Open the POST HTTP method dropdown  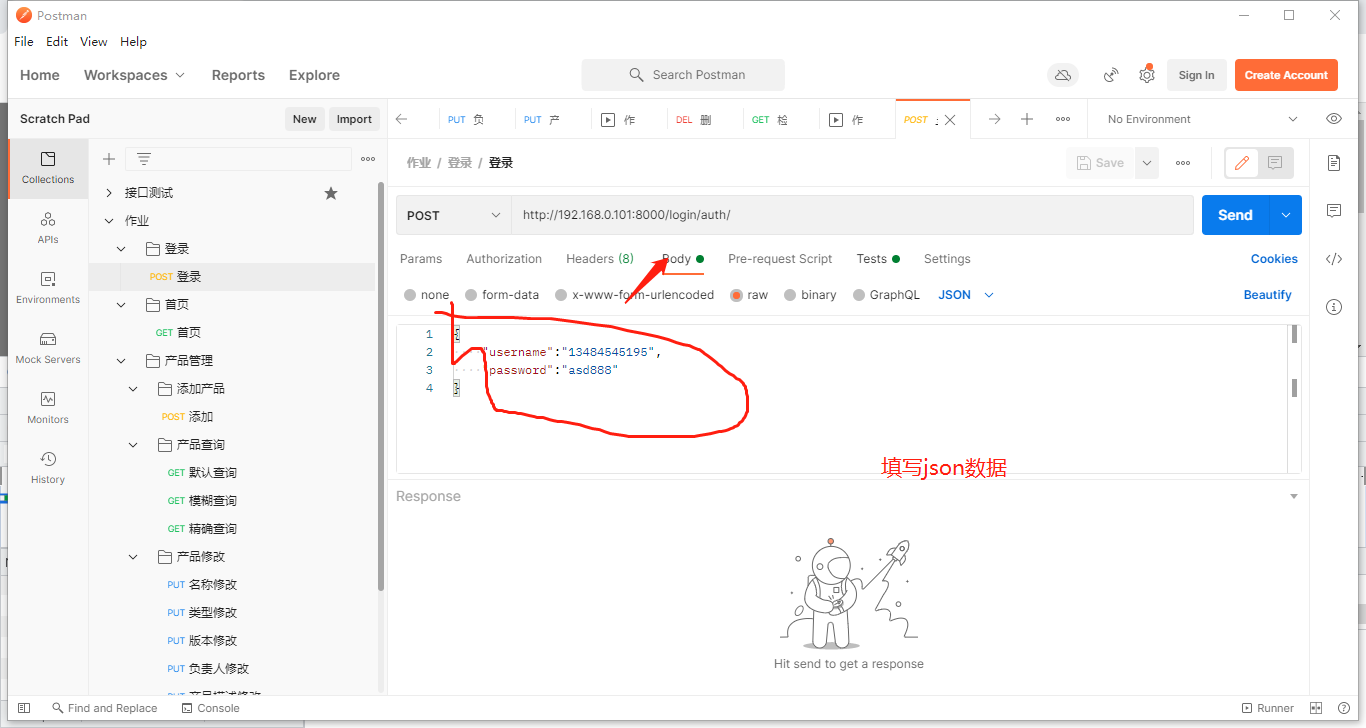pos(454,215)
